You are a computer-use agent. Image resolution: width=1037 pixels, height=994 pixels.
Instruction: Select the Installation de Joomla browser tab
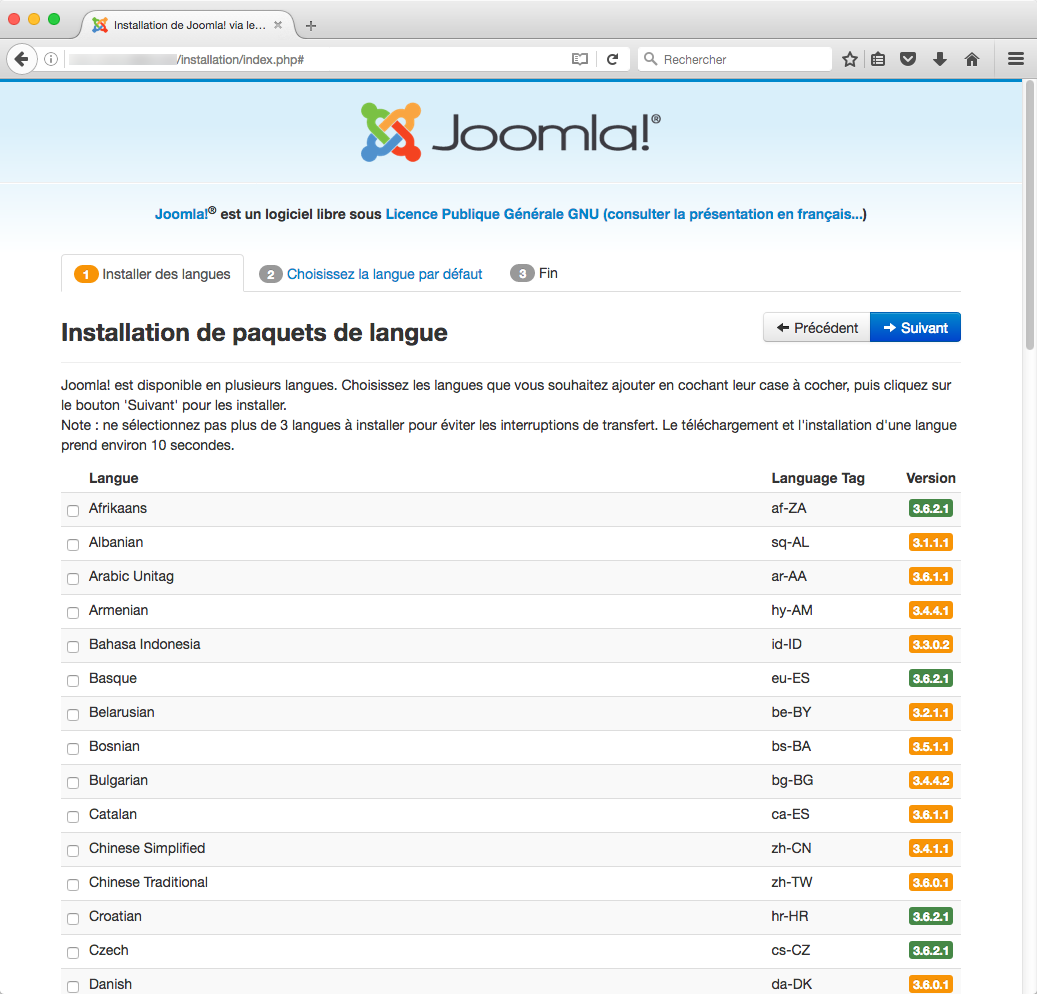(x=188, y=25)
